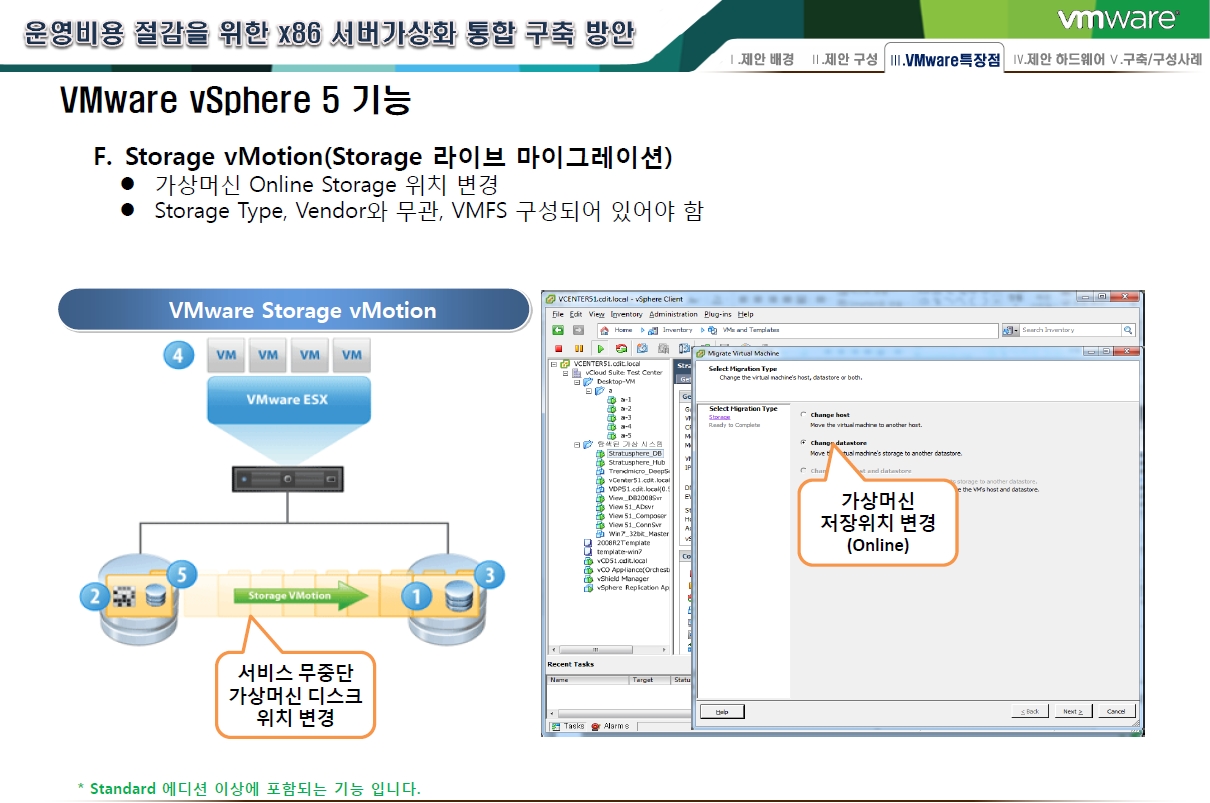1210x803 pixels.
Task: Click the Help button in Migrate dialog
Action: (x=722, y=711)
